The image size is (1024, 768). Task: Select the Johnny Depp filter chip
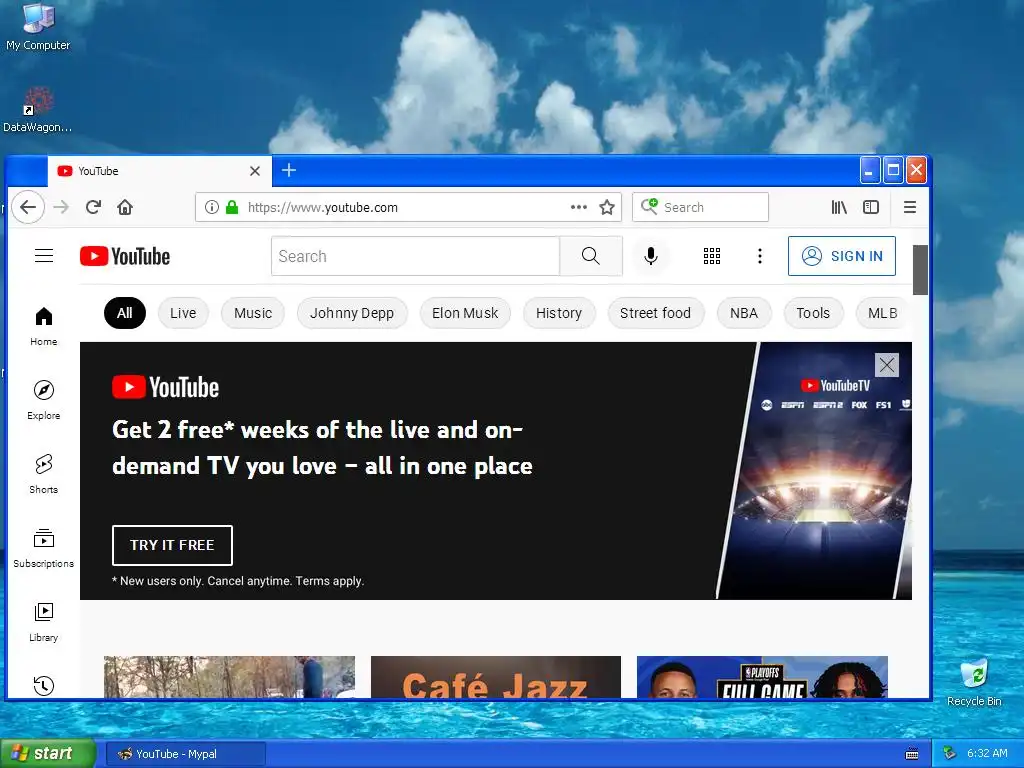[x=352, y=313]
